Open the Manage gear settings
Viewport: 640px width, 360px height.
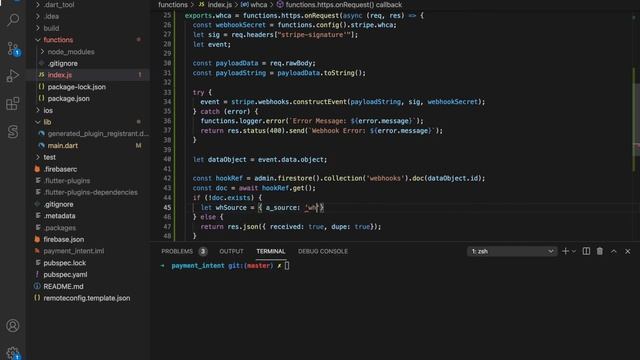(x=13, y=353)
